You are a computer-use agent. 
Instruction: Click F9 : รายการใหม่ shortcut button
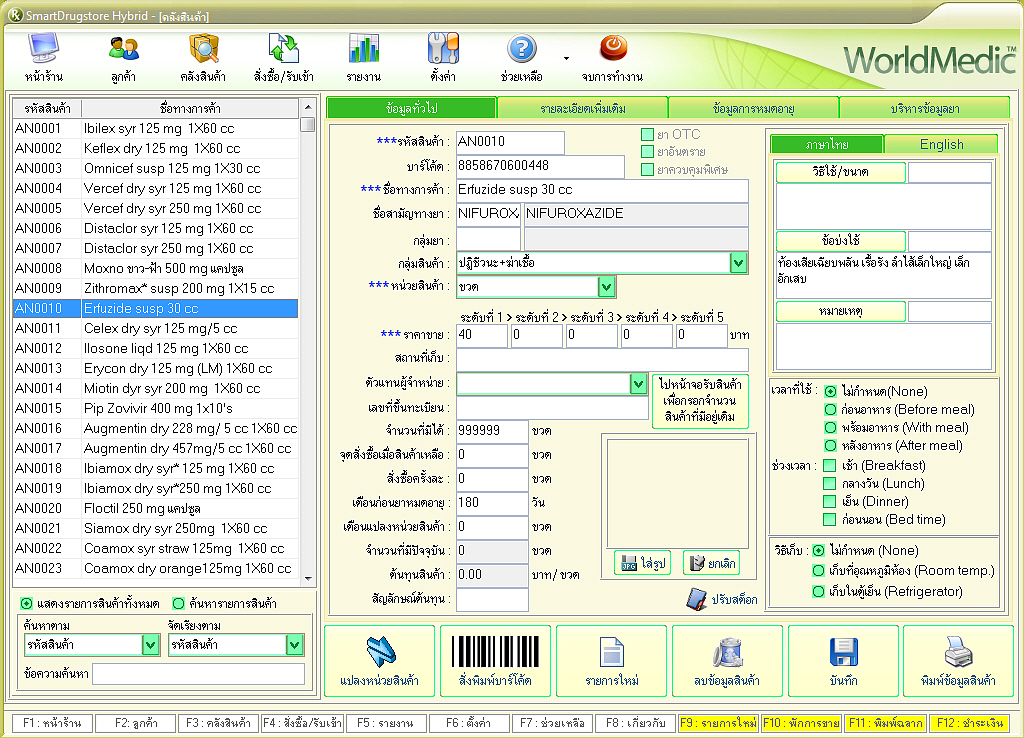pos(718,723)
